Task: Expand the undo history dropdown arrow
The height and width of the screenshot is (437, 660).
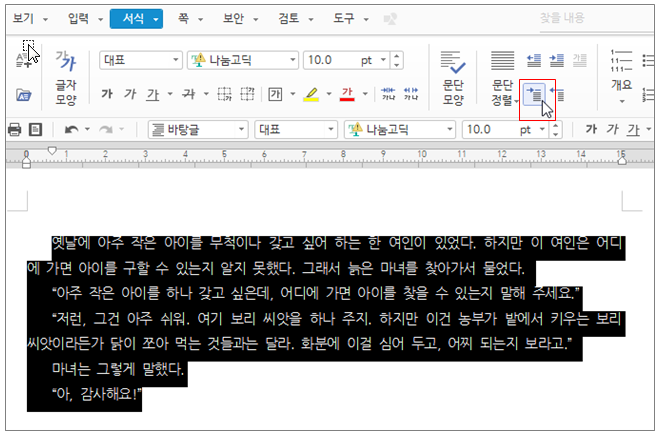Action: [x=87, y=129]
